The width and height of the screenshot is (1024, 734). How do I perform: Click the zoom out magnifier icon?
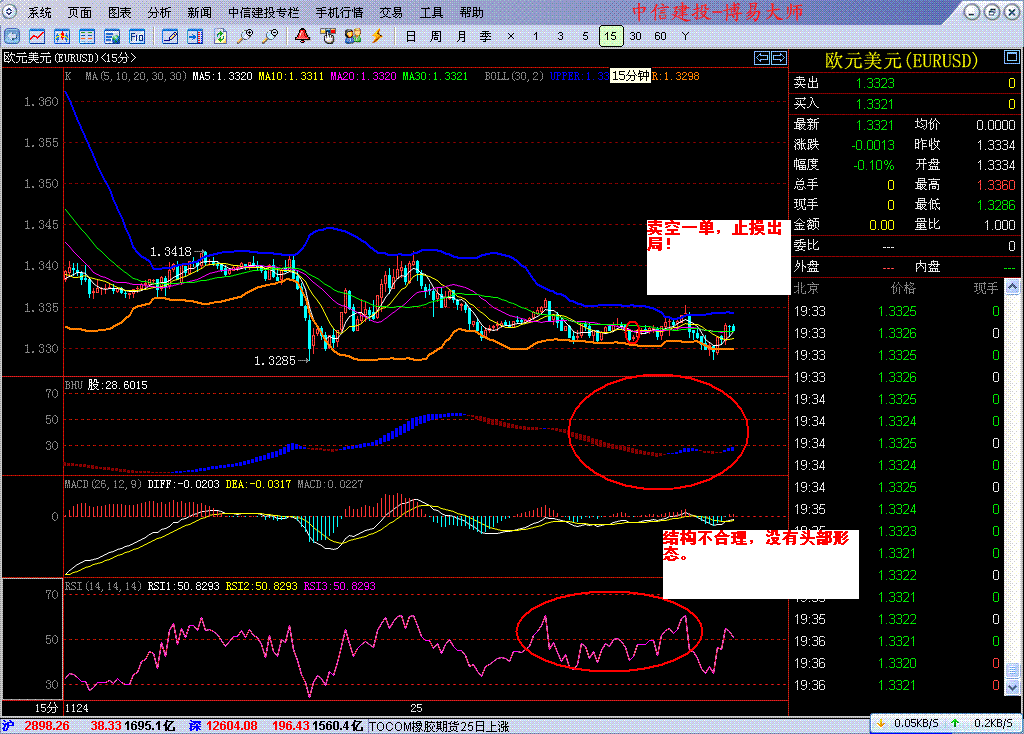pyautogui.click(x=270, y=37)
